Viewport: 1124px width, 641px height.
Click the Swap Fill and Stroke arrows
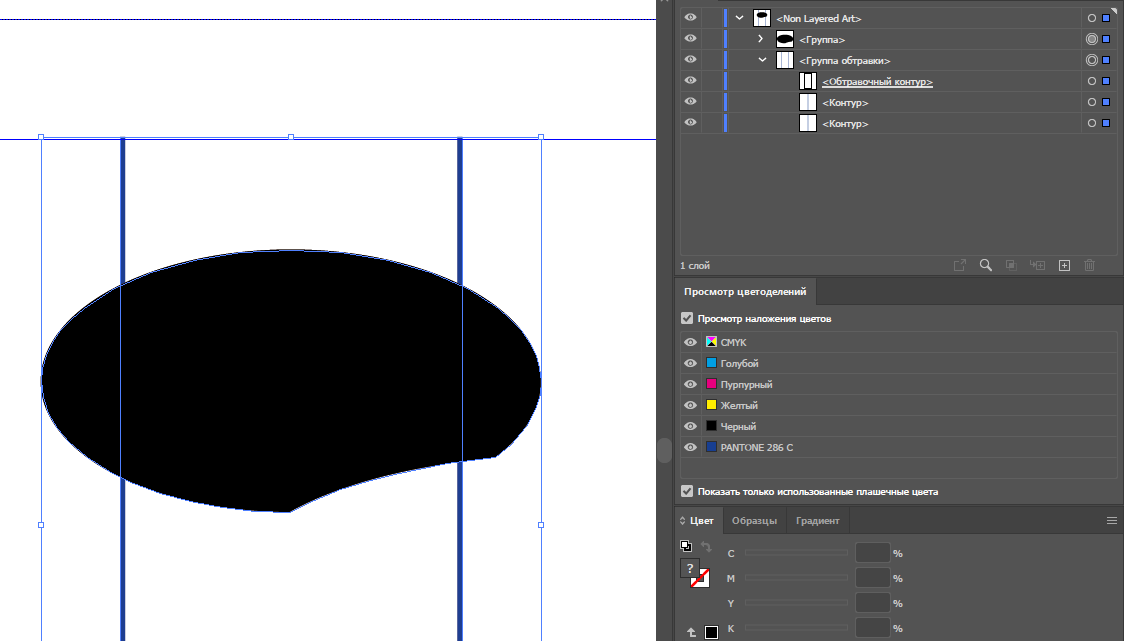(706, 546)
